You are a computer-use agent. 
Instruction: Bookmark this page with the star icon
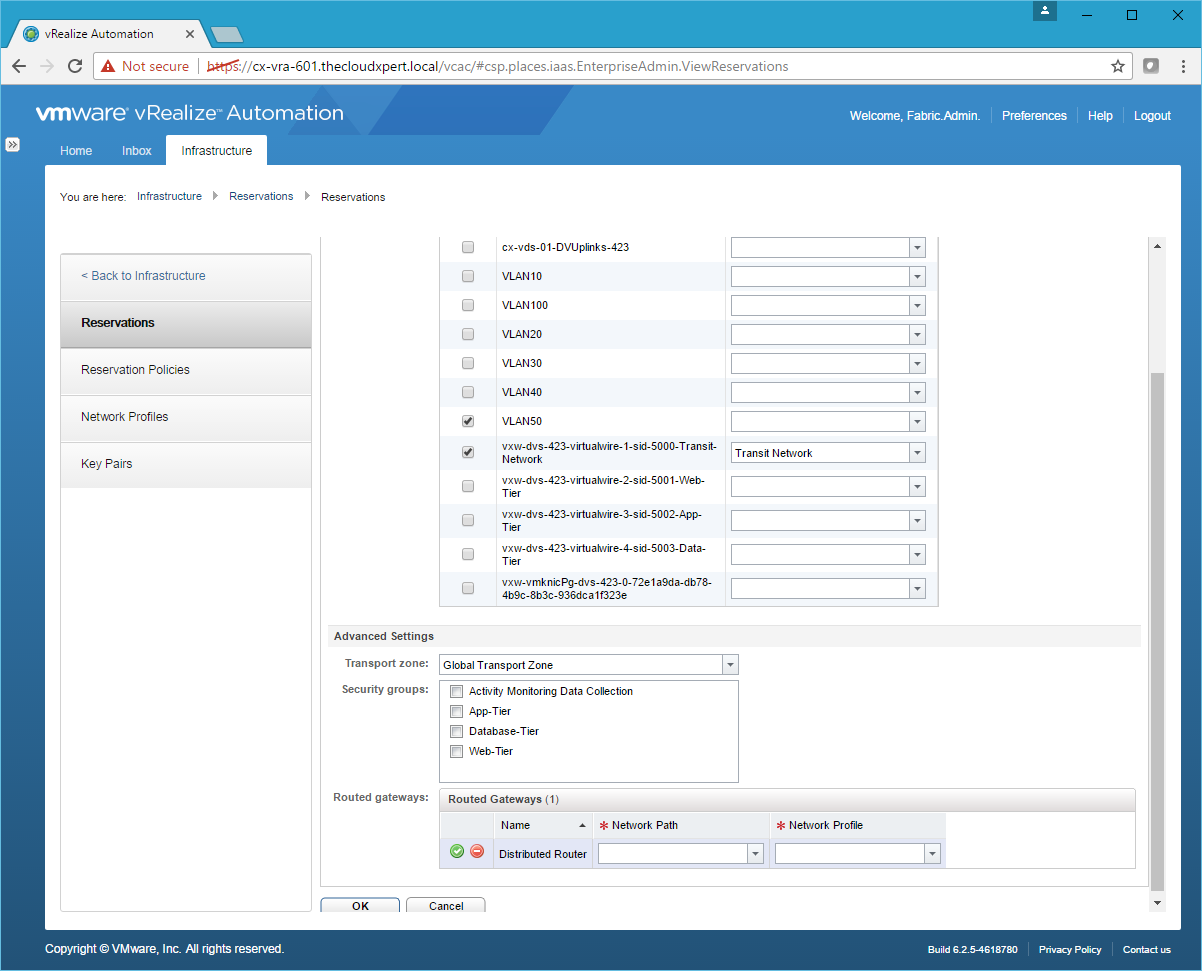pos(1117,66)
